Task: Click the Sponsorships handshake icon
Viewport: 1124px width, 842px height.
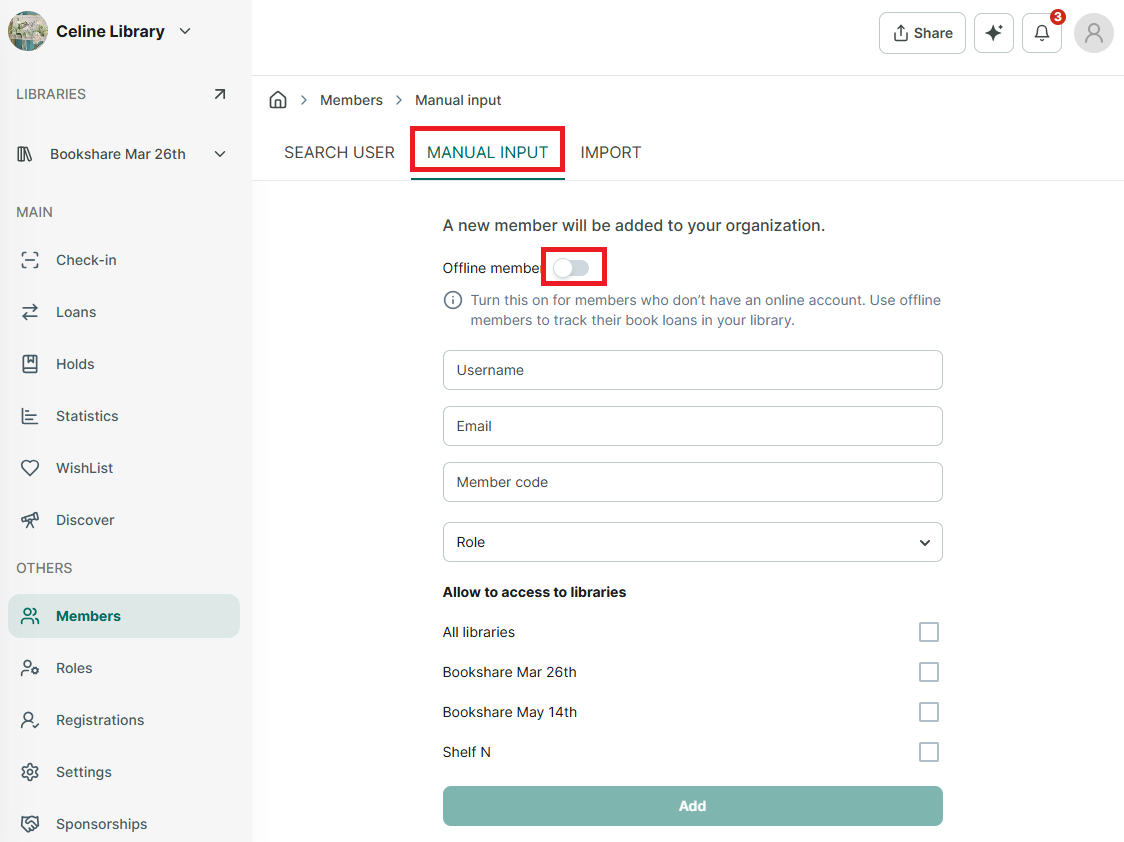Action: (x=30, y=824)
